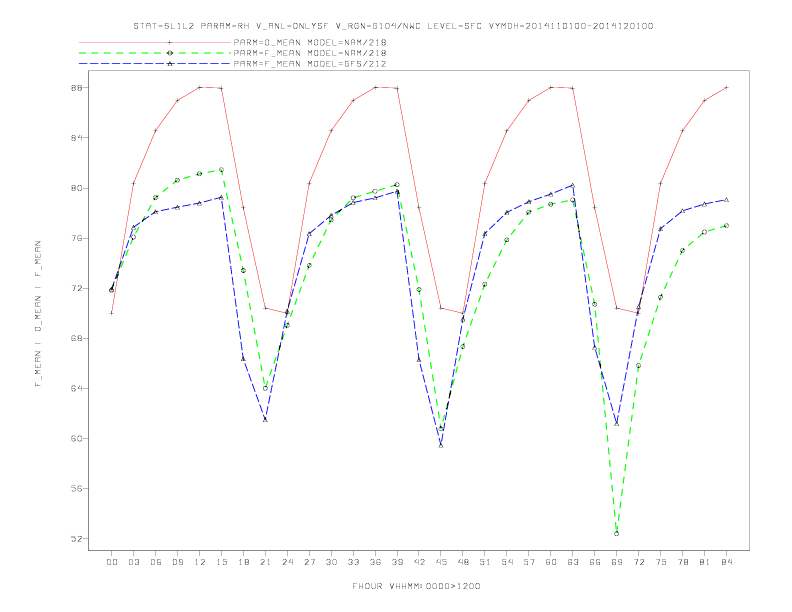
Task: Click y-axis tick label 68
Action: tap(76, 338)
